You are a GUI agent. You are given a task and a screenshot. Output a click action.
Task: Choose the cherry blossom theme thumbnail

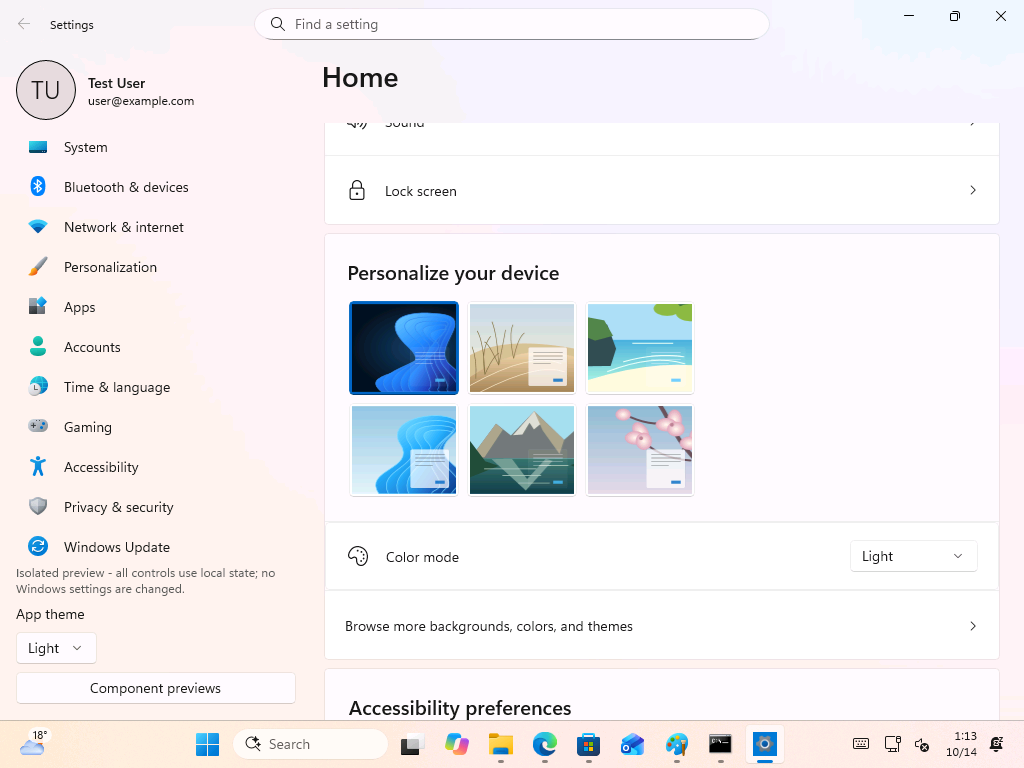pyautogui.click(x=640, y=450)
